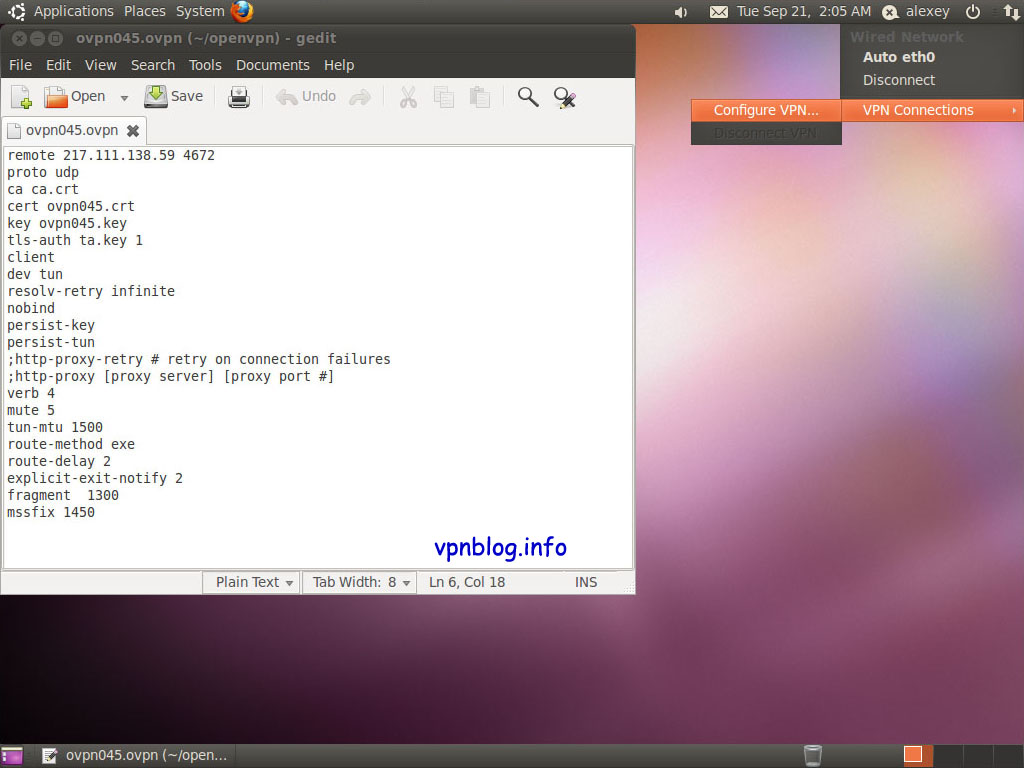This screenshot has height=768, width=1024.
Task: Click the Show Desktop icon in bottom panel
Action: pyautogui.click(x=11, y=756)
